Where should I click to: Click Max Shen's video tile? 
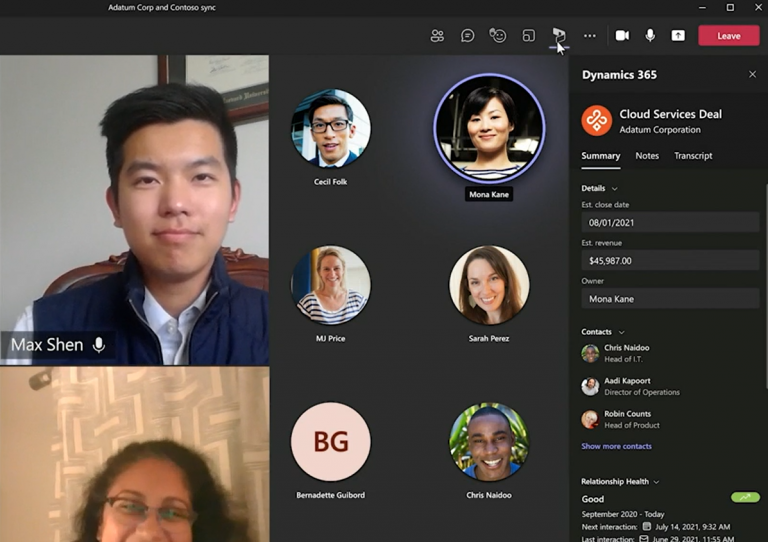(x=134, y=210)
